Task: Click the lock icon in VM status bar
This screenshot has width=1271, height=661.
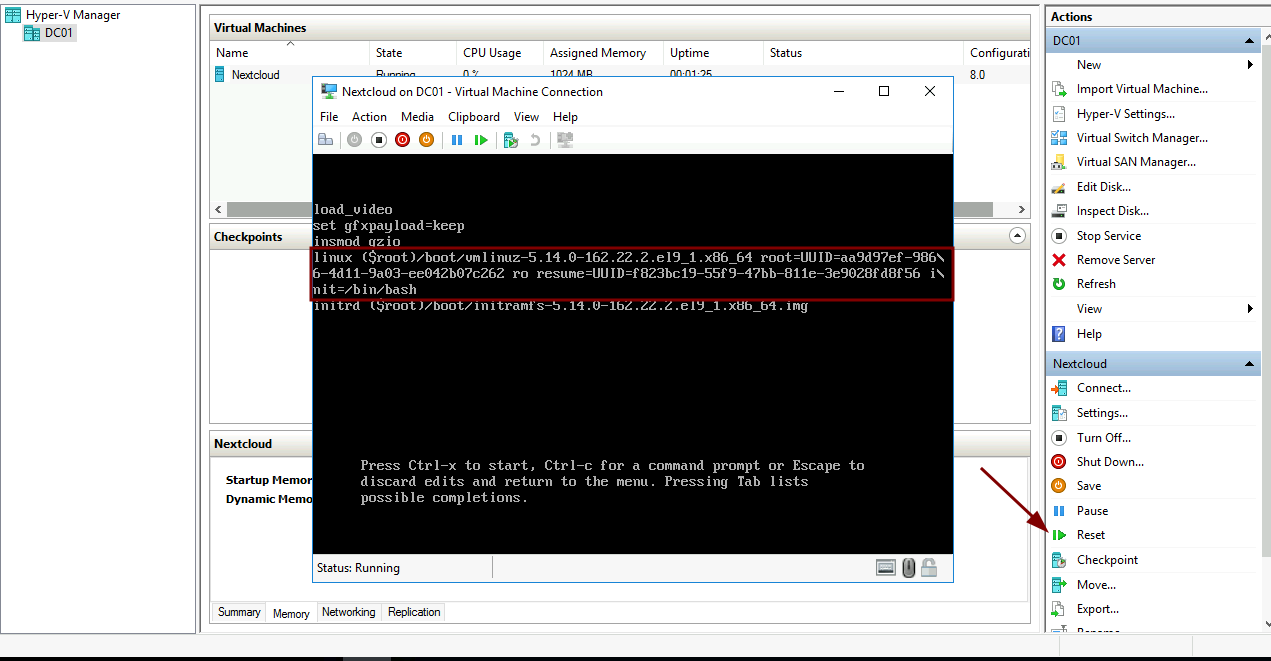Action: (929, 568)
